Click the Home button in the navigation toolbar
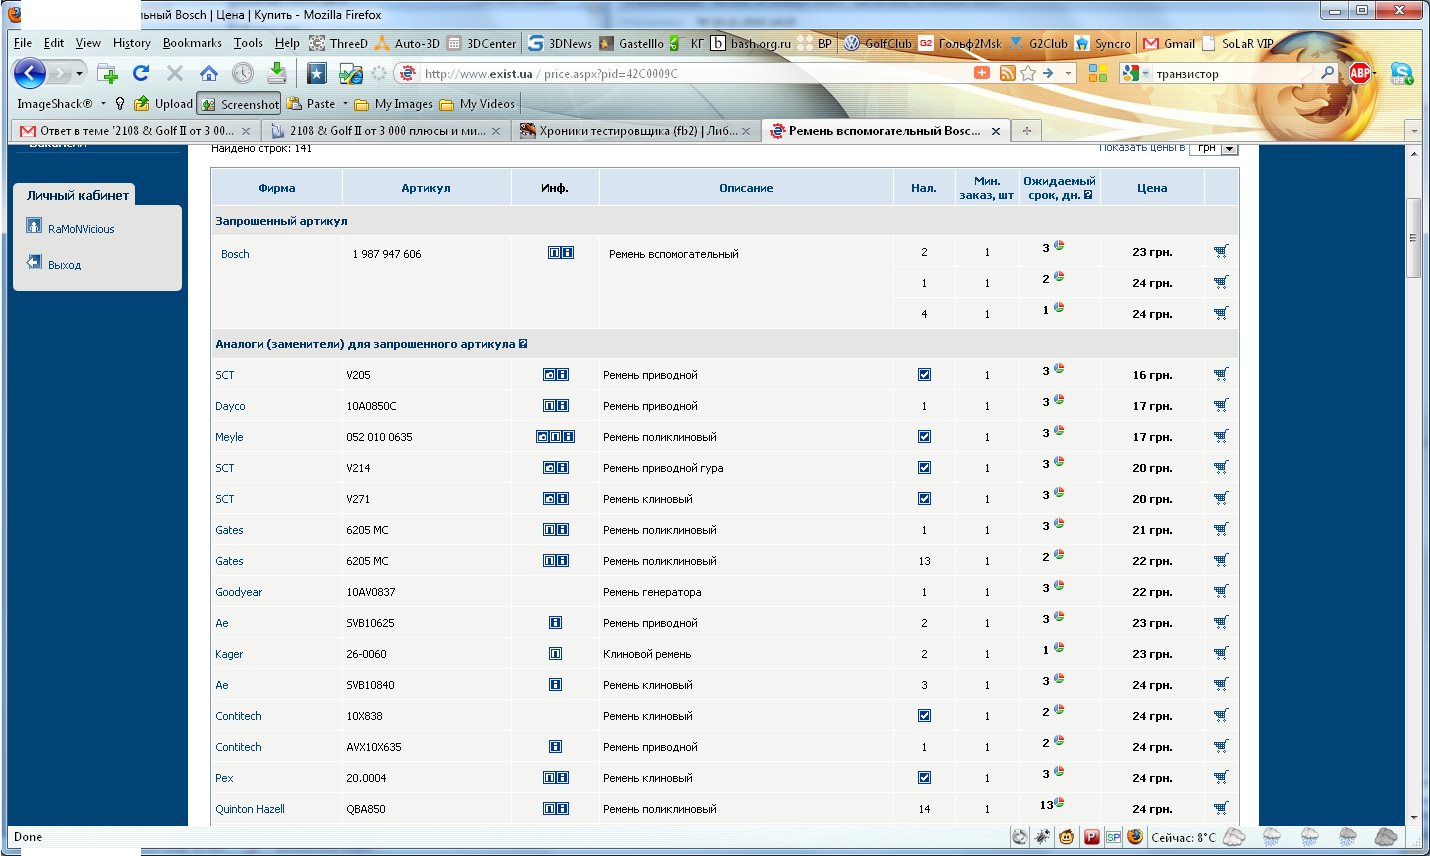The image size is (1430, 856). 209,73
